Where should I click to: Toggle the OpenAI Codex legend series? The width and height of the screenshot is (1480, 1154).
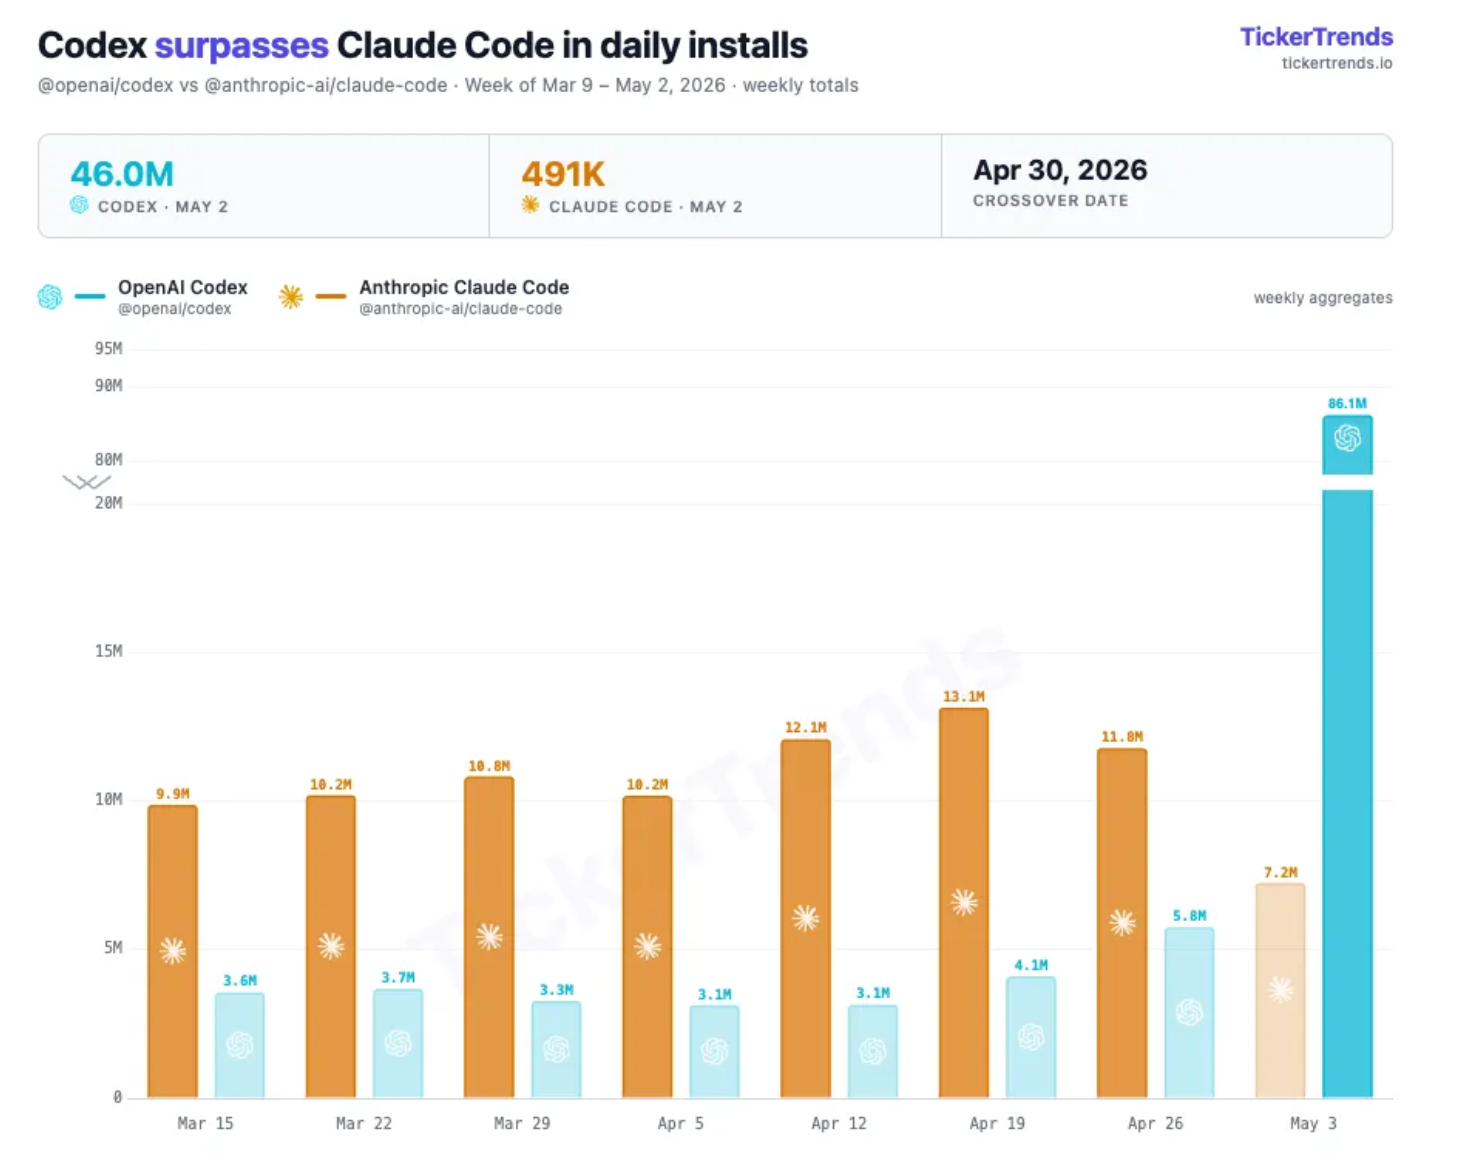tap(183, 296)
